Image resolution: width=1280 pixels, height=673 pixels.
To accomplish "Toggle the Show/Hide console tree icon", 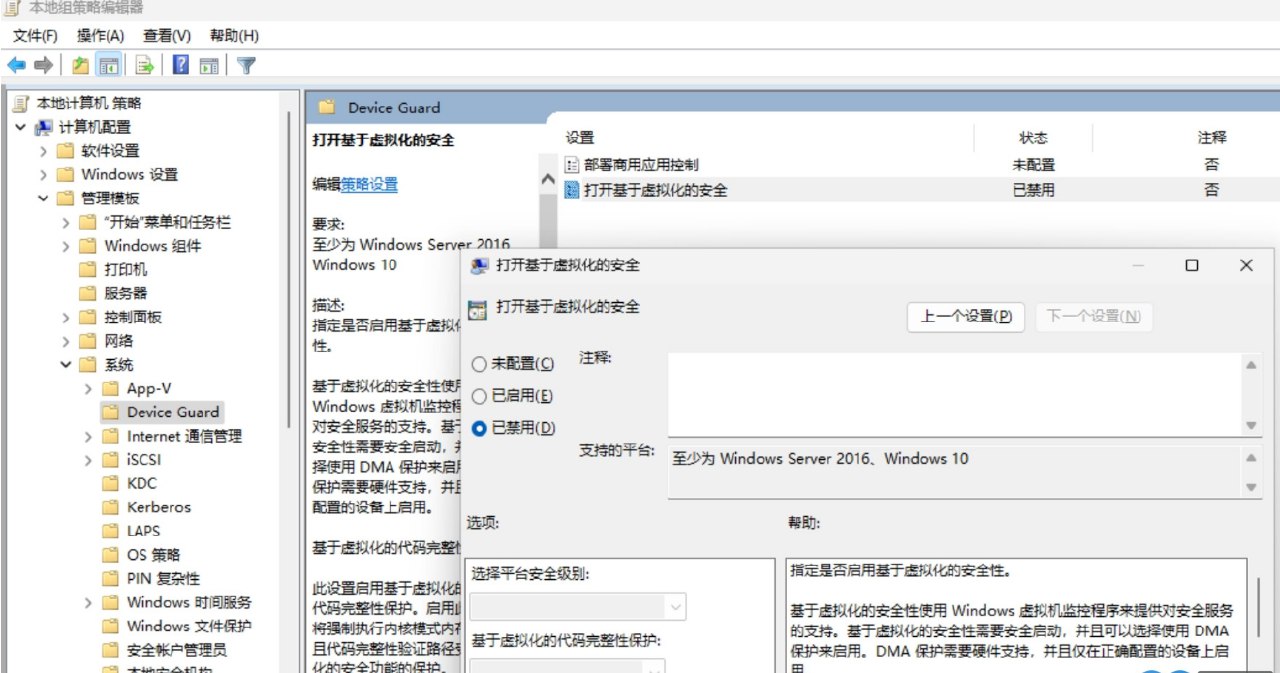I will [x=108, y=66].
